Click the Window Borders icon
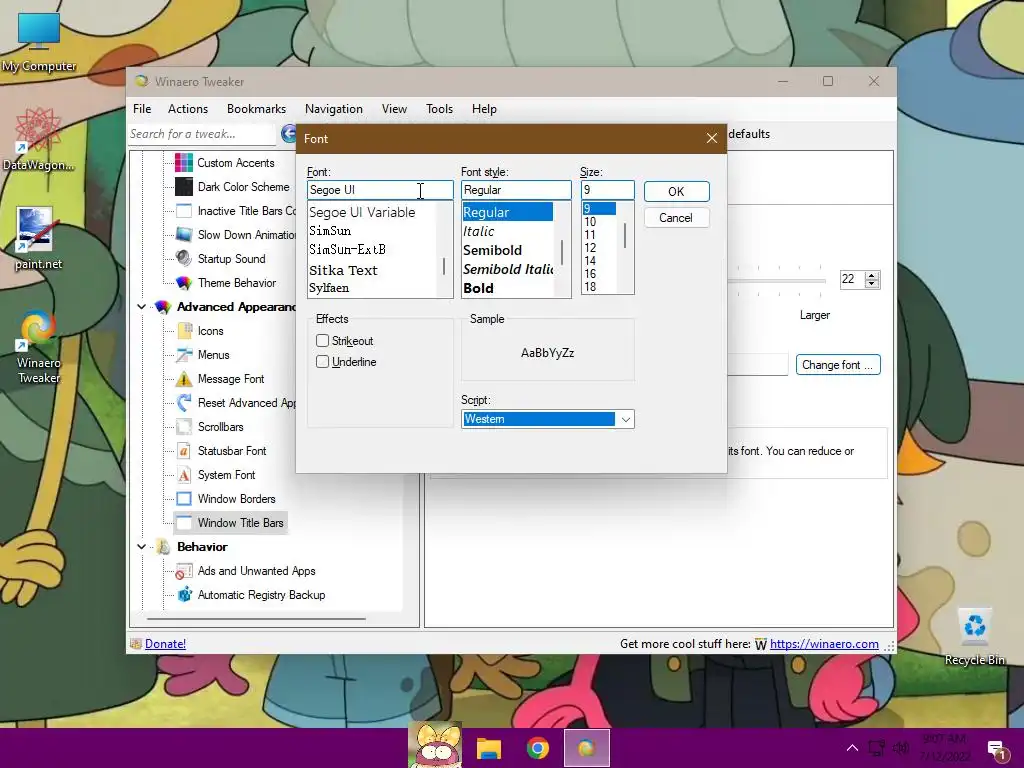This screenshot has width=1024, height=768. tap(184, 499)
